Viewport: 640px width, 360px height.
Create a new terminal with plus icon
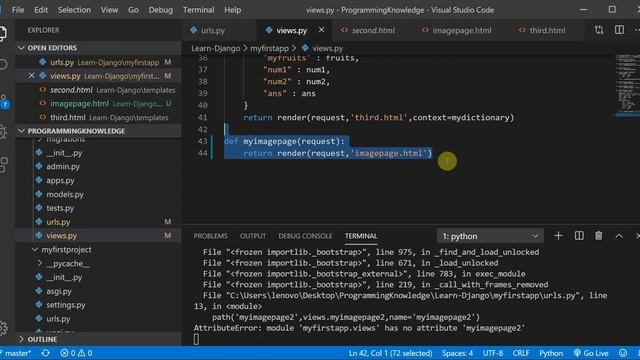558,236
